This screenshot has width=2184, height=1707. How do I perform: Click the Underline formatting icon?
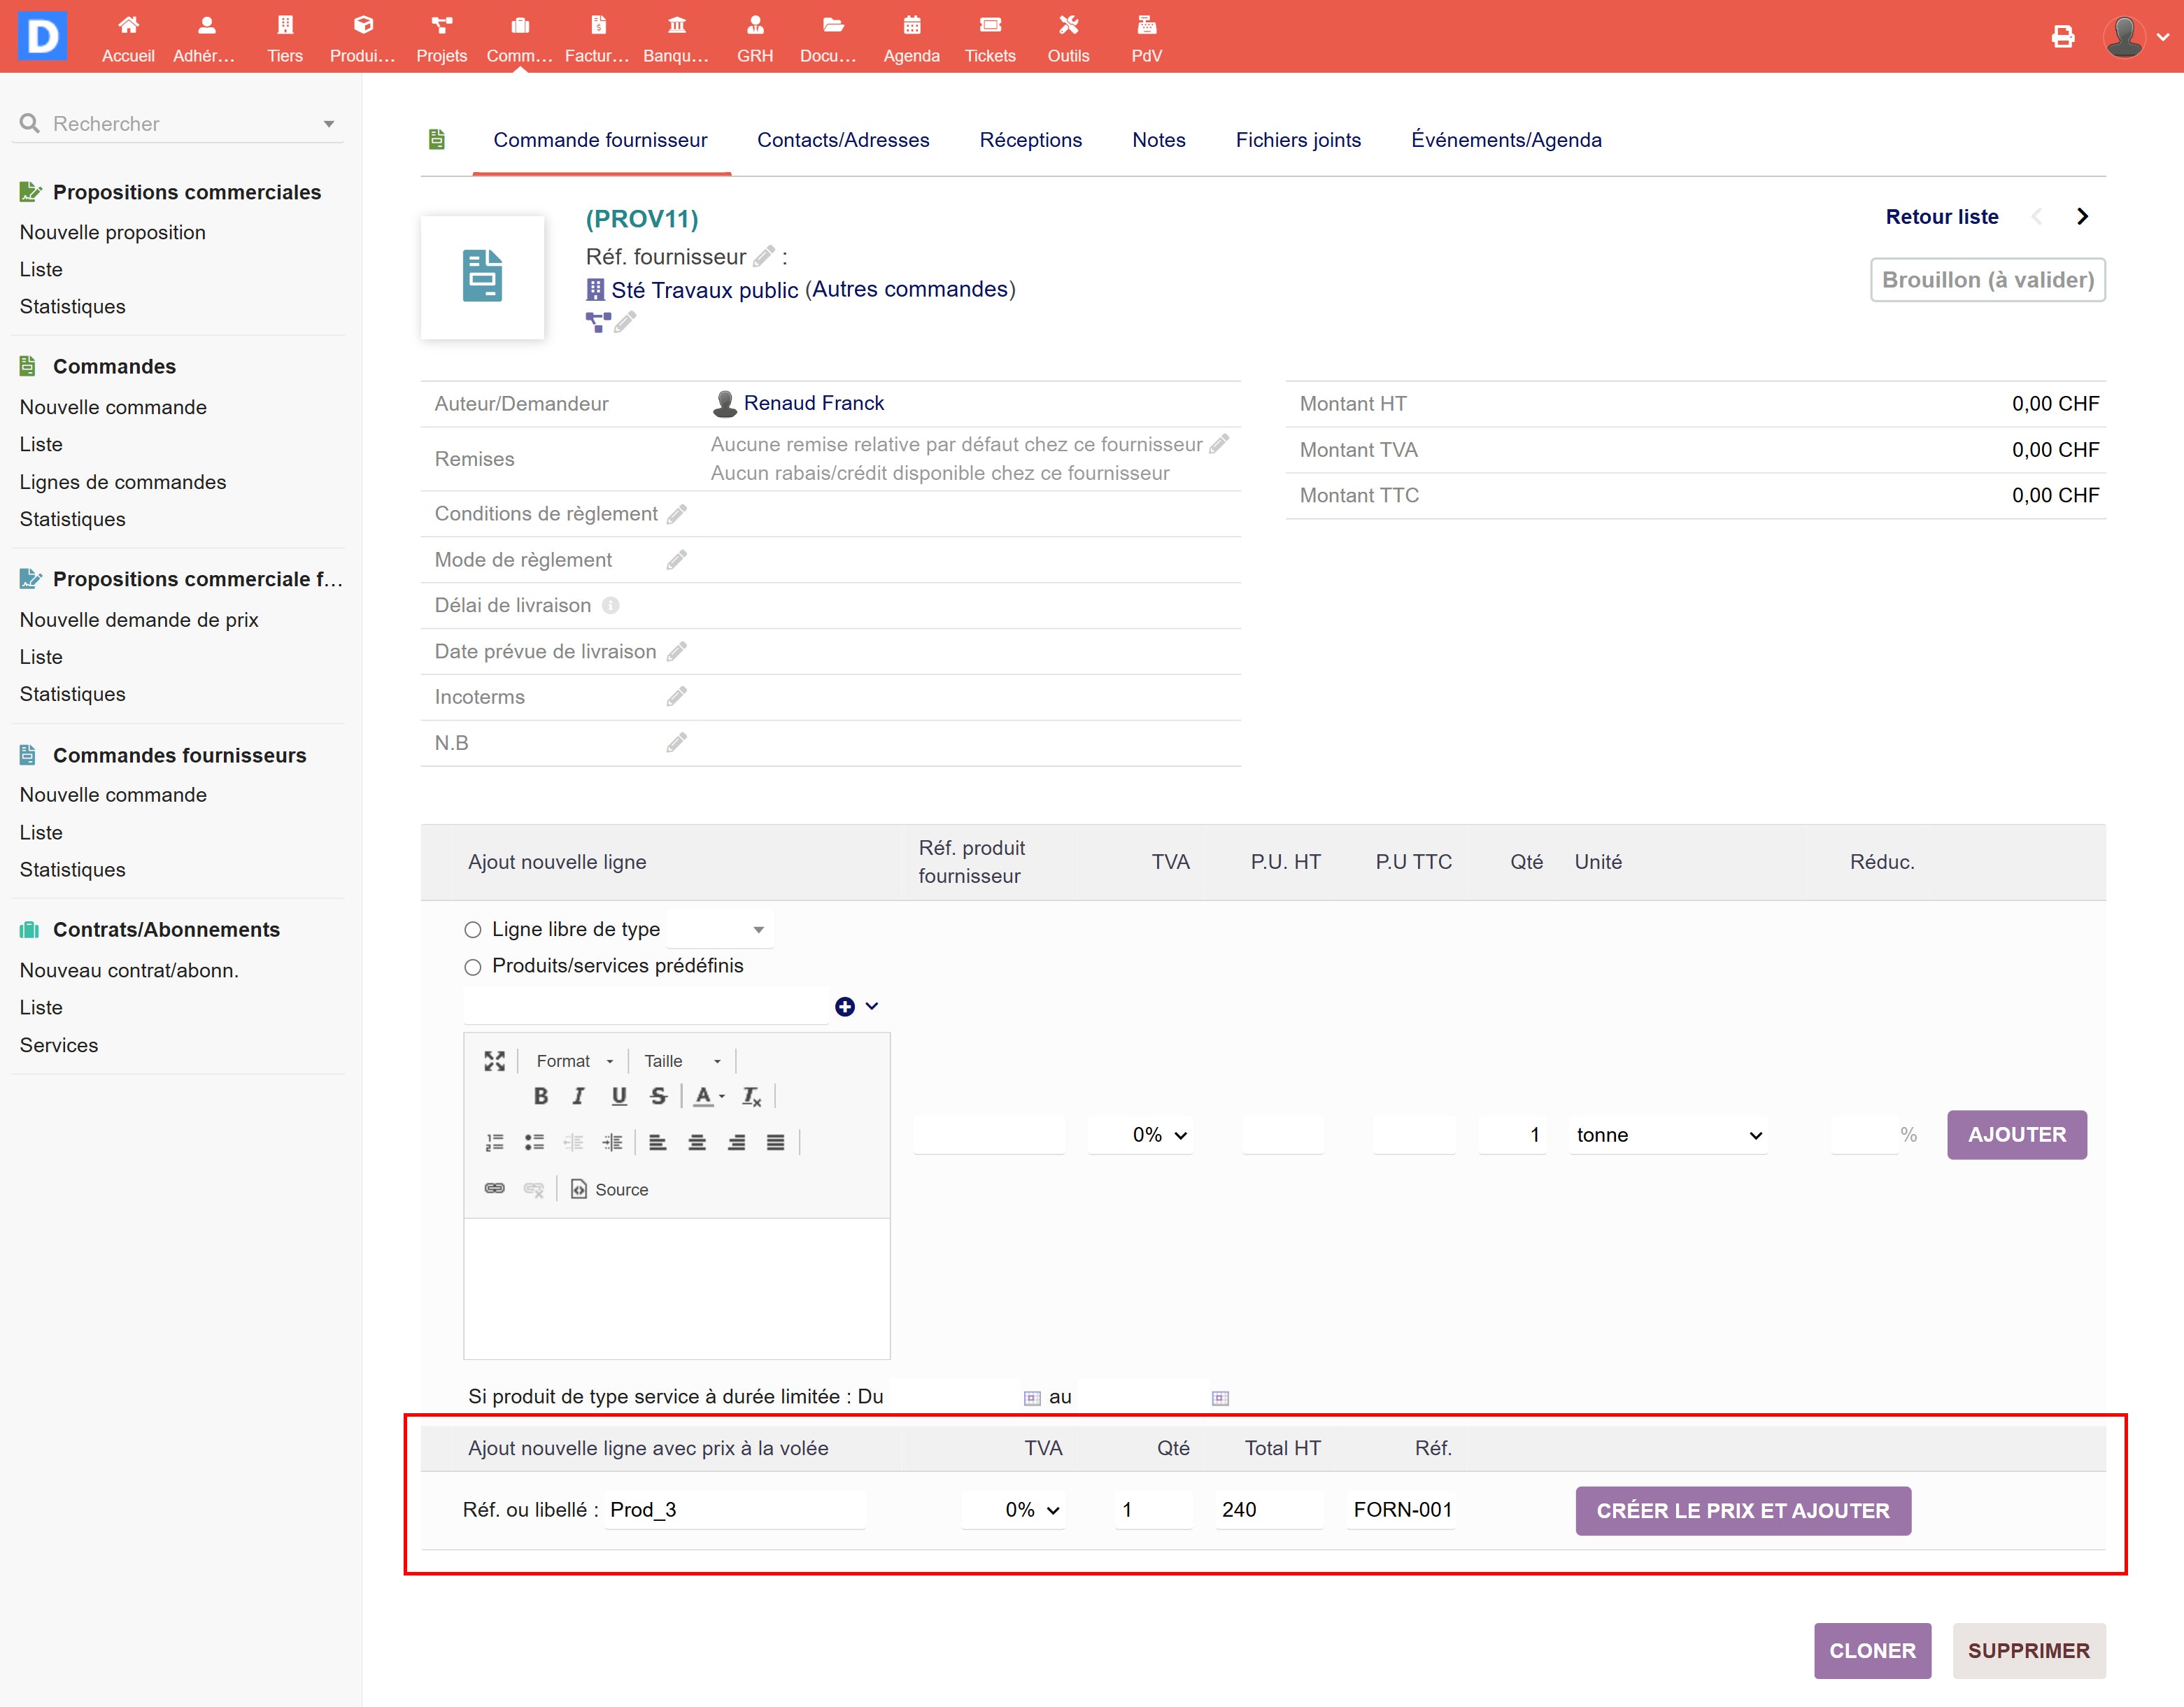point(619,1096)
